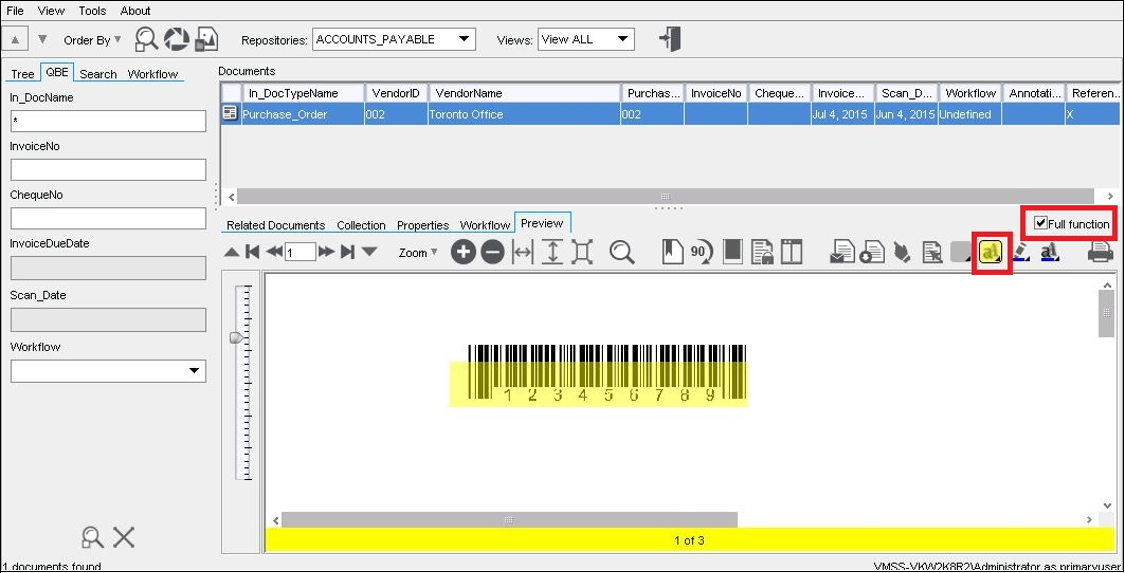Select the yellow highlight annotation tool
The height and width of the screenshot is (573, 1125).
point(992,252)
